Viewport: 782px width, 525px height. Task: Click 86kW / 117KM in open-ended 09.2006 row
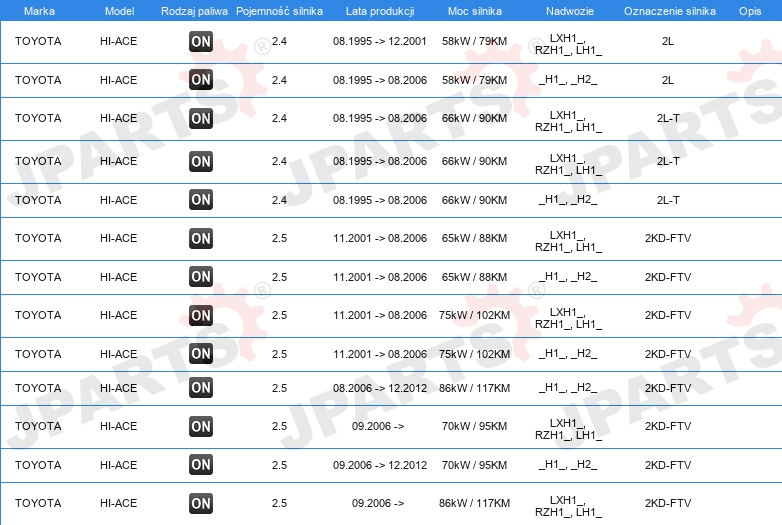(474, 503)
